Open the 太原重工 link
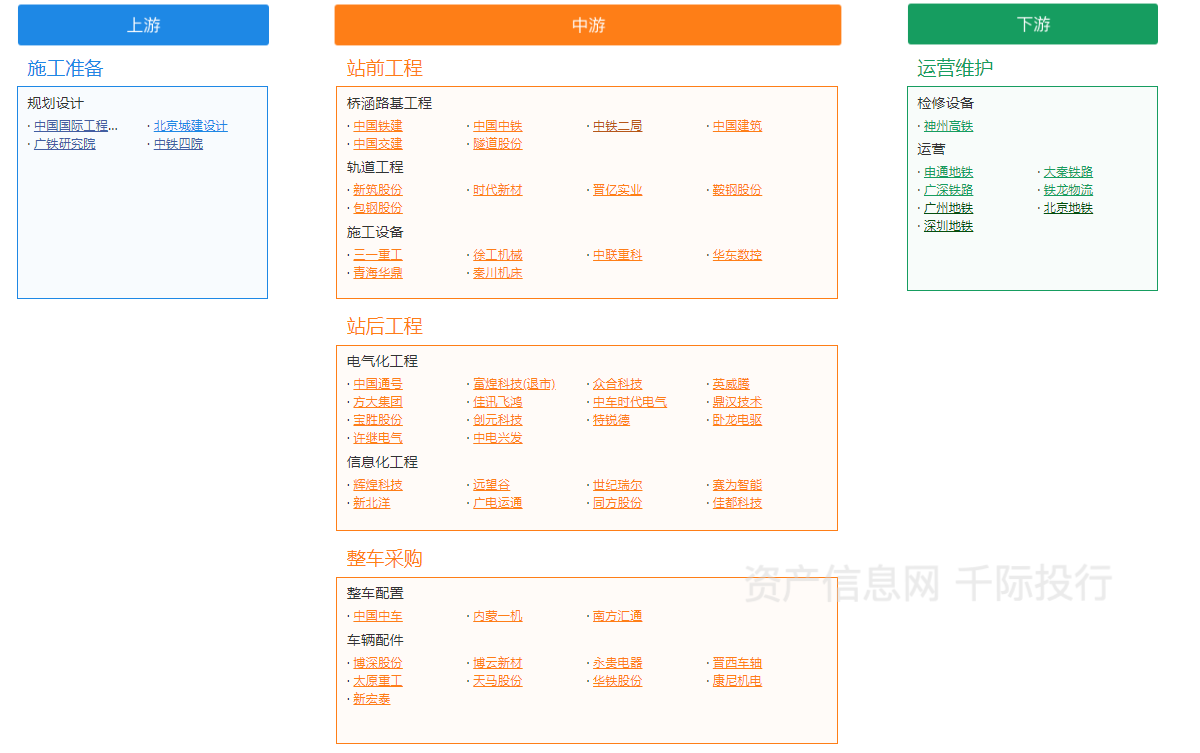 pos(378,681)
